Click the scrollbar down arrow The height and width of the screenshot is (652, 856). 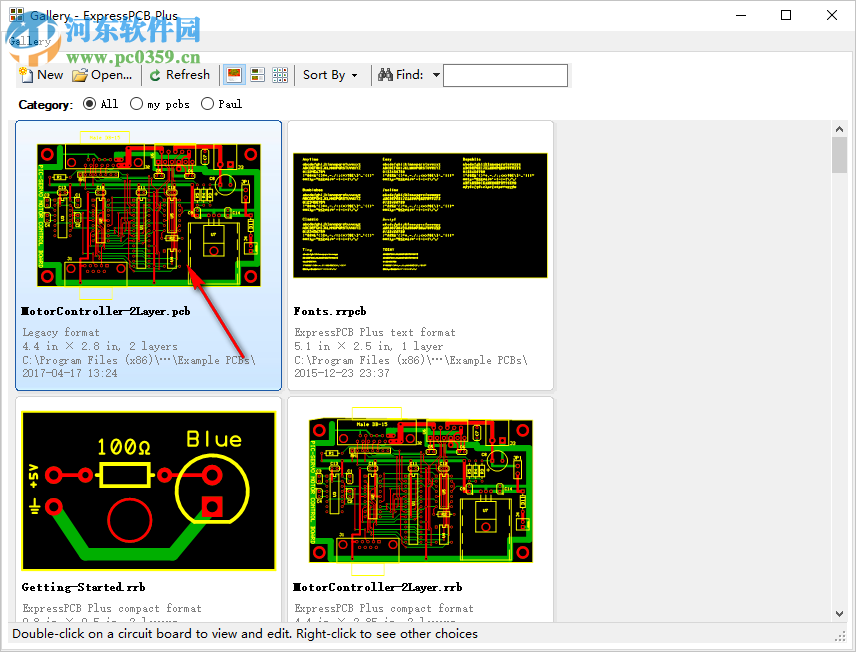[x=840, y=615]
